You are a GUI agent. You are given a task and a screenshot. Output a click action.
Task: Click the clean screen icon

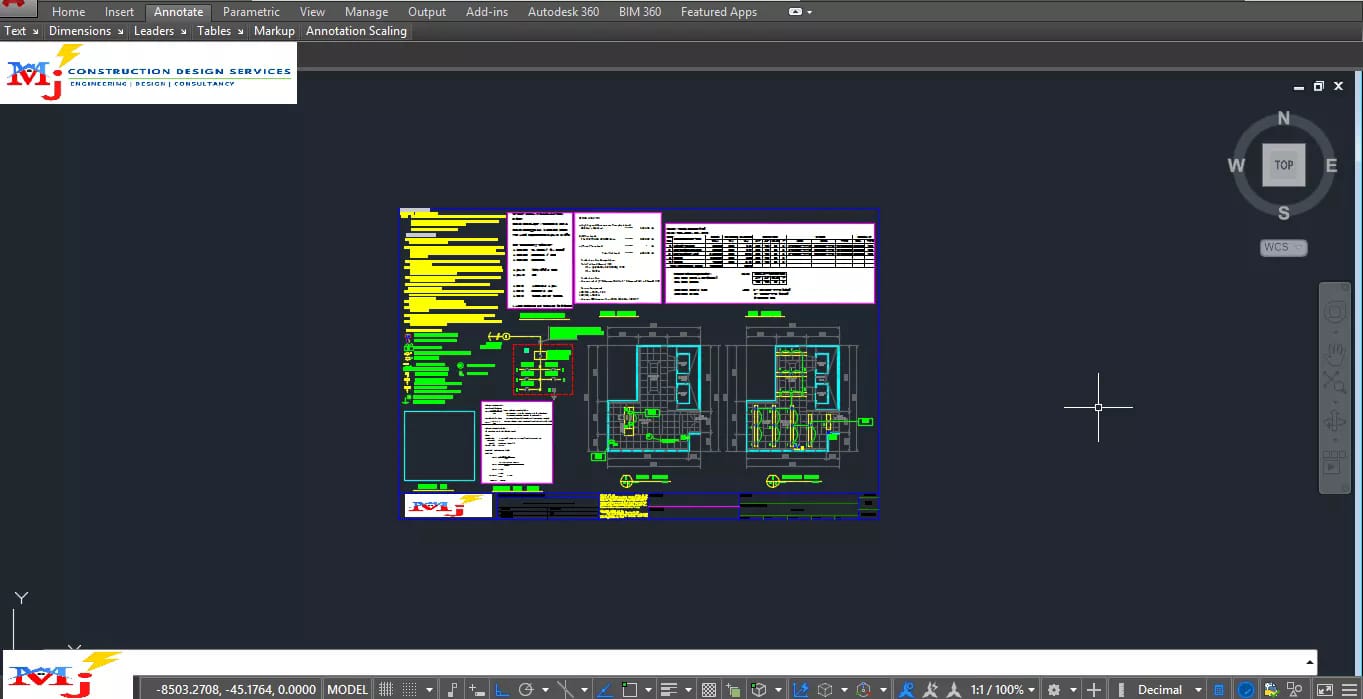pos(1325,689)
